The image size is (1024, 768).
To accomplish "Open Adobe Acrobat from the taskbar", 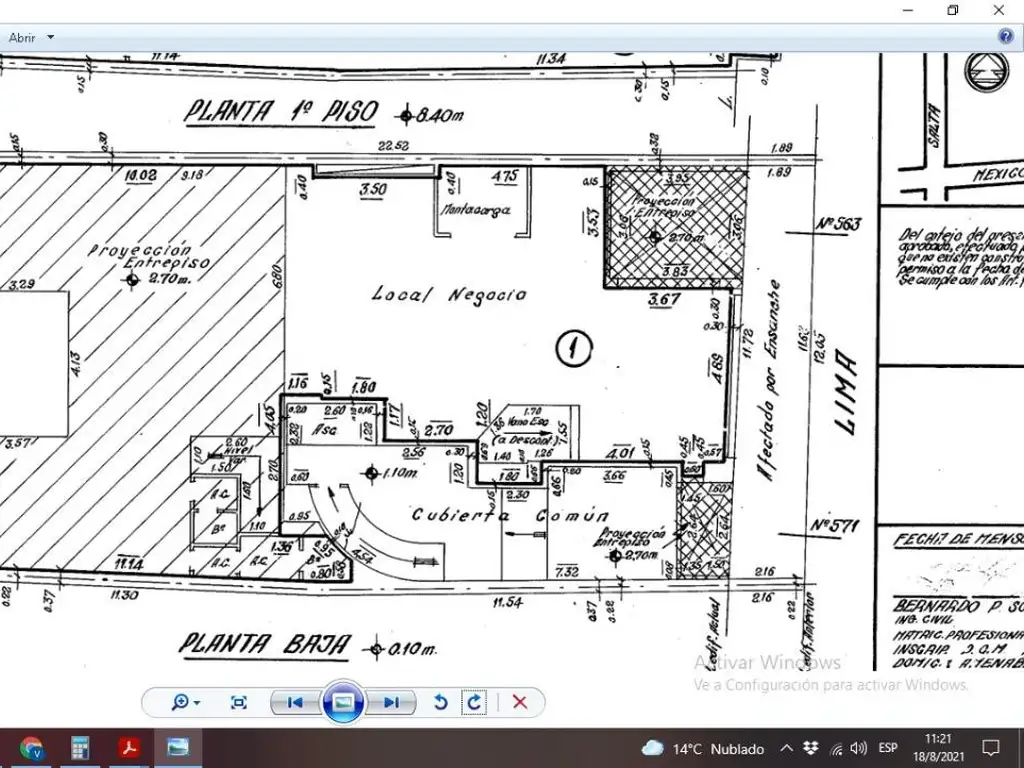I will 129,748.
